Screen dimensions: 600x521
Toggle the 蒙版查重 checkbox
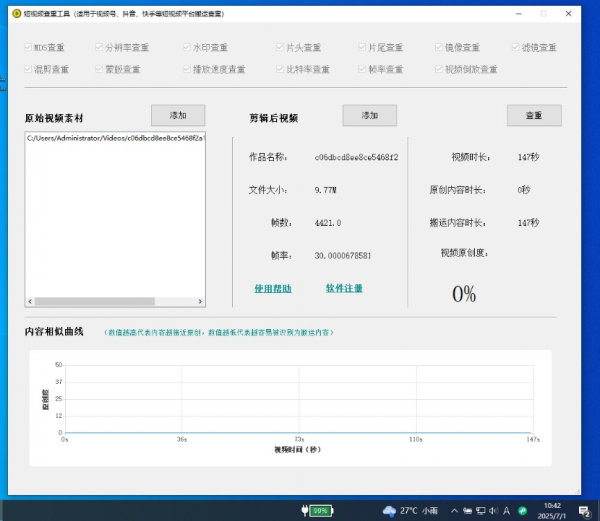coord(99,69)
